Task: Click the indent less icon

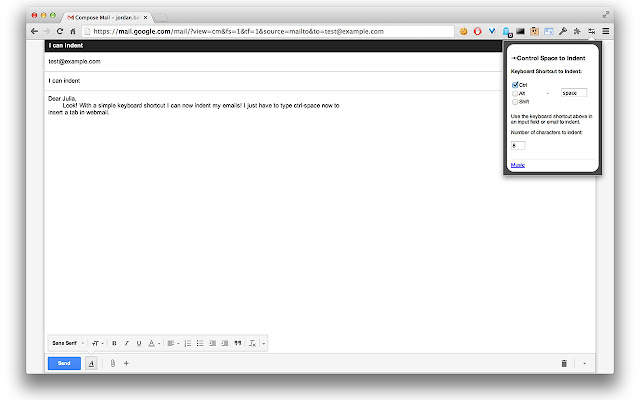Action: coord(212,343)
